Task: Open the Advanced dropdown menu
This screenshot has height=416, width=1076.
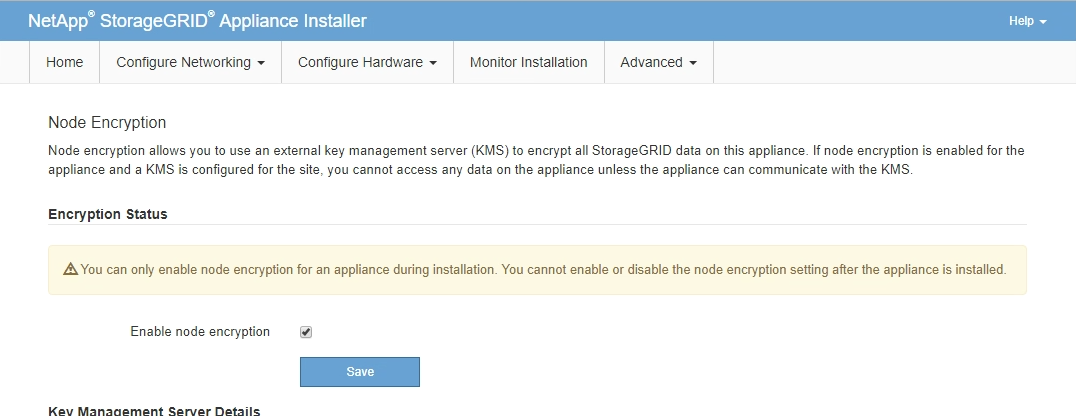Action: [x=658, y=62]
